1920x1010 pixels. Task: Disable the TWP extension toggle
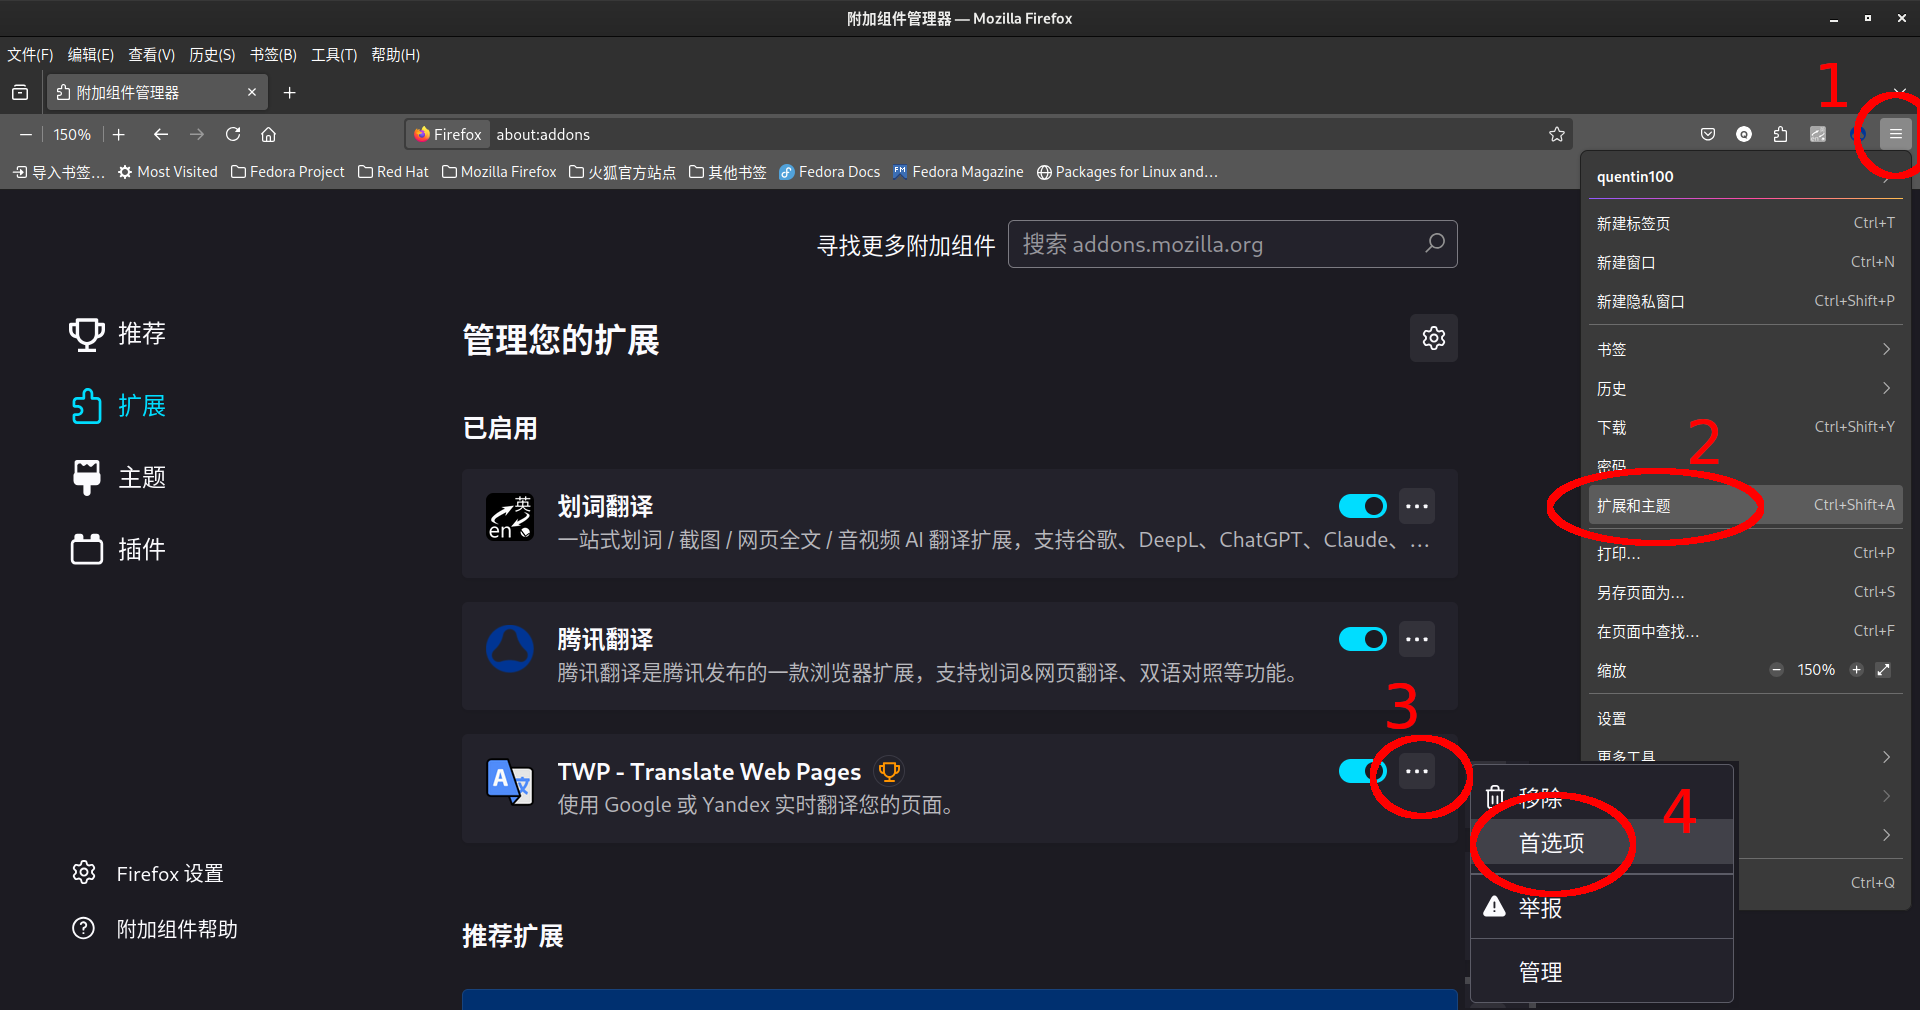tap(1363, 771)
